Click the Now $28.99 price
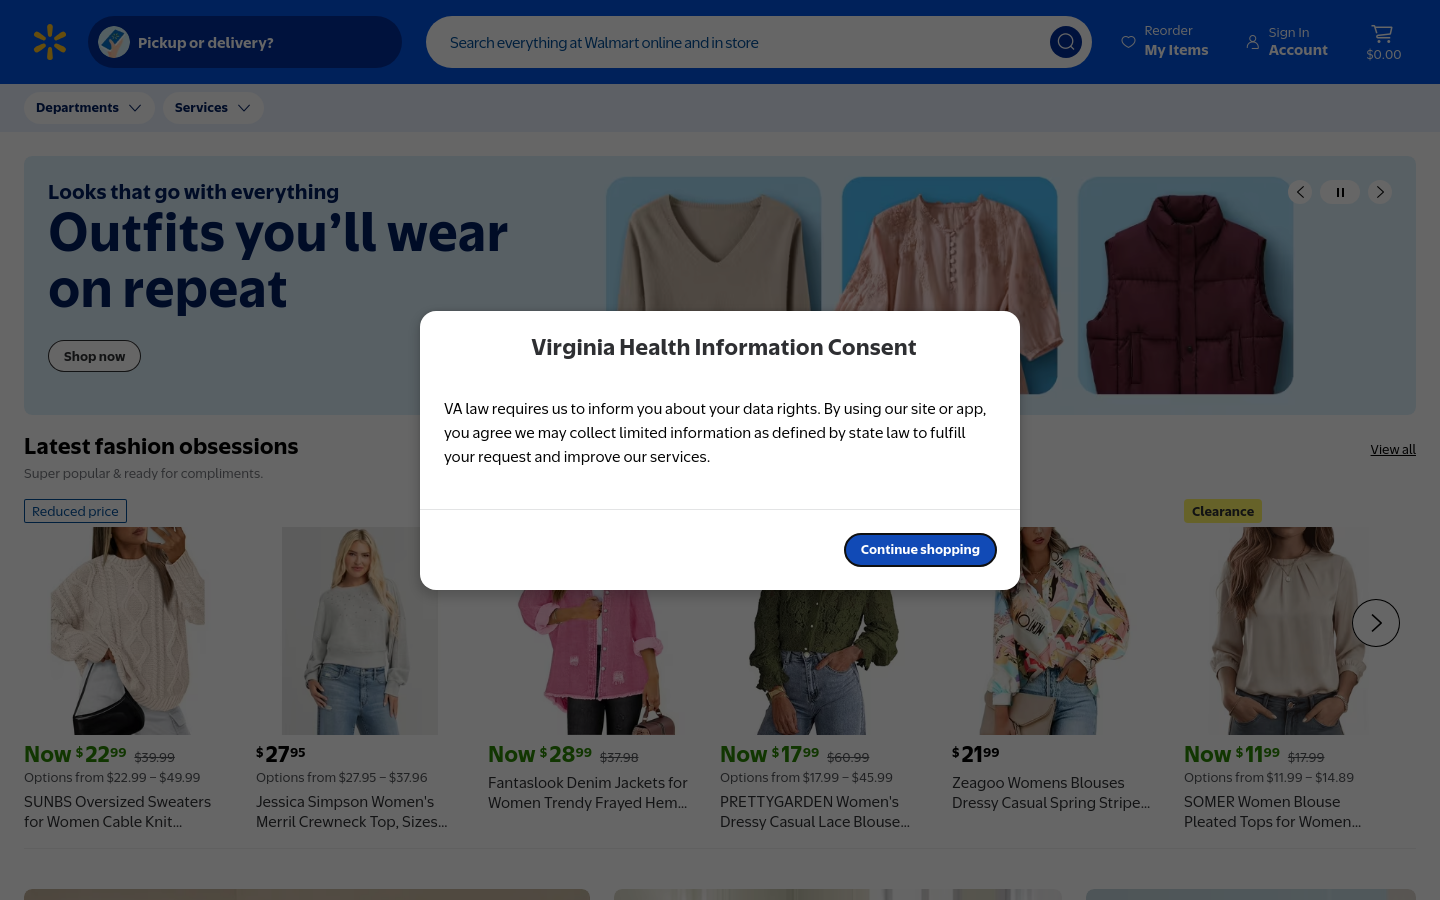The height and width of the screenshot is (900, 1440). (x=540, y=754)
